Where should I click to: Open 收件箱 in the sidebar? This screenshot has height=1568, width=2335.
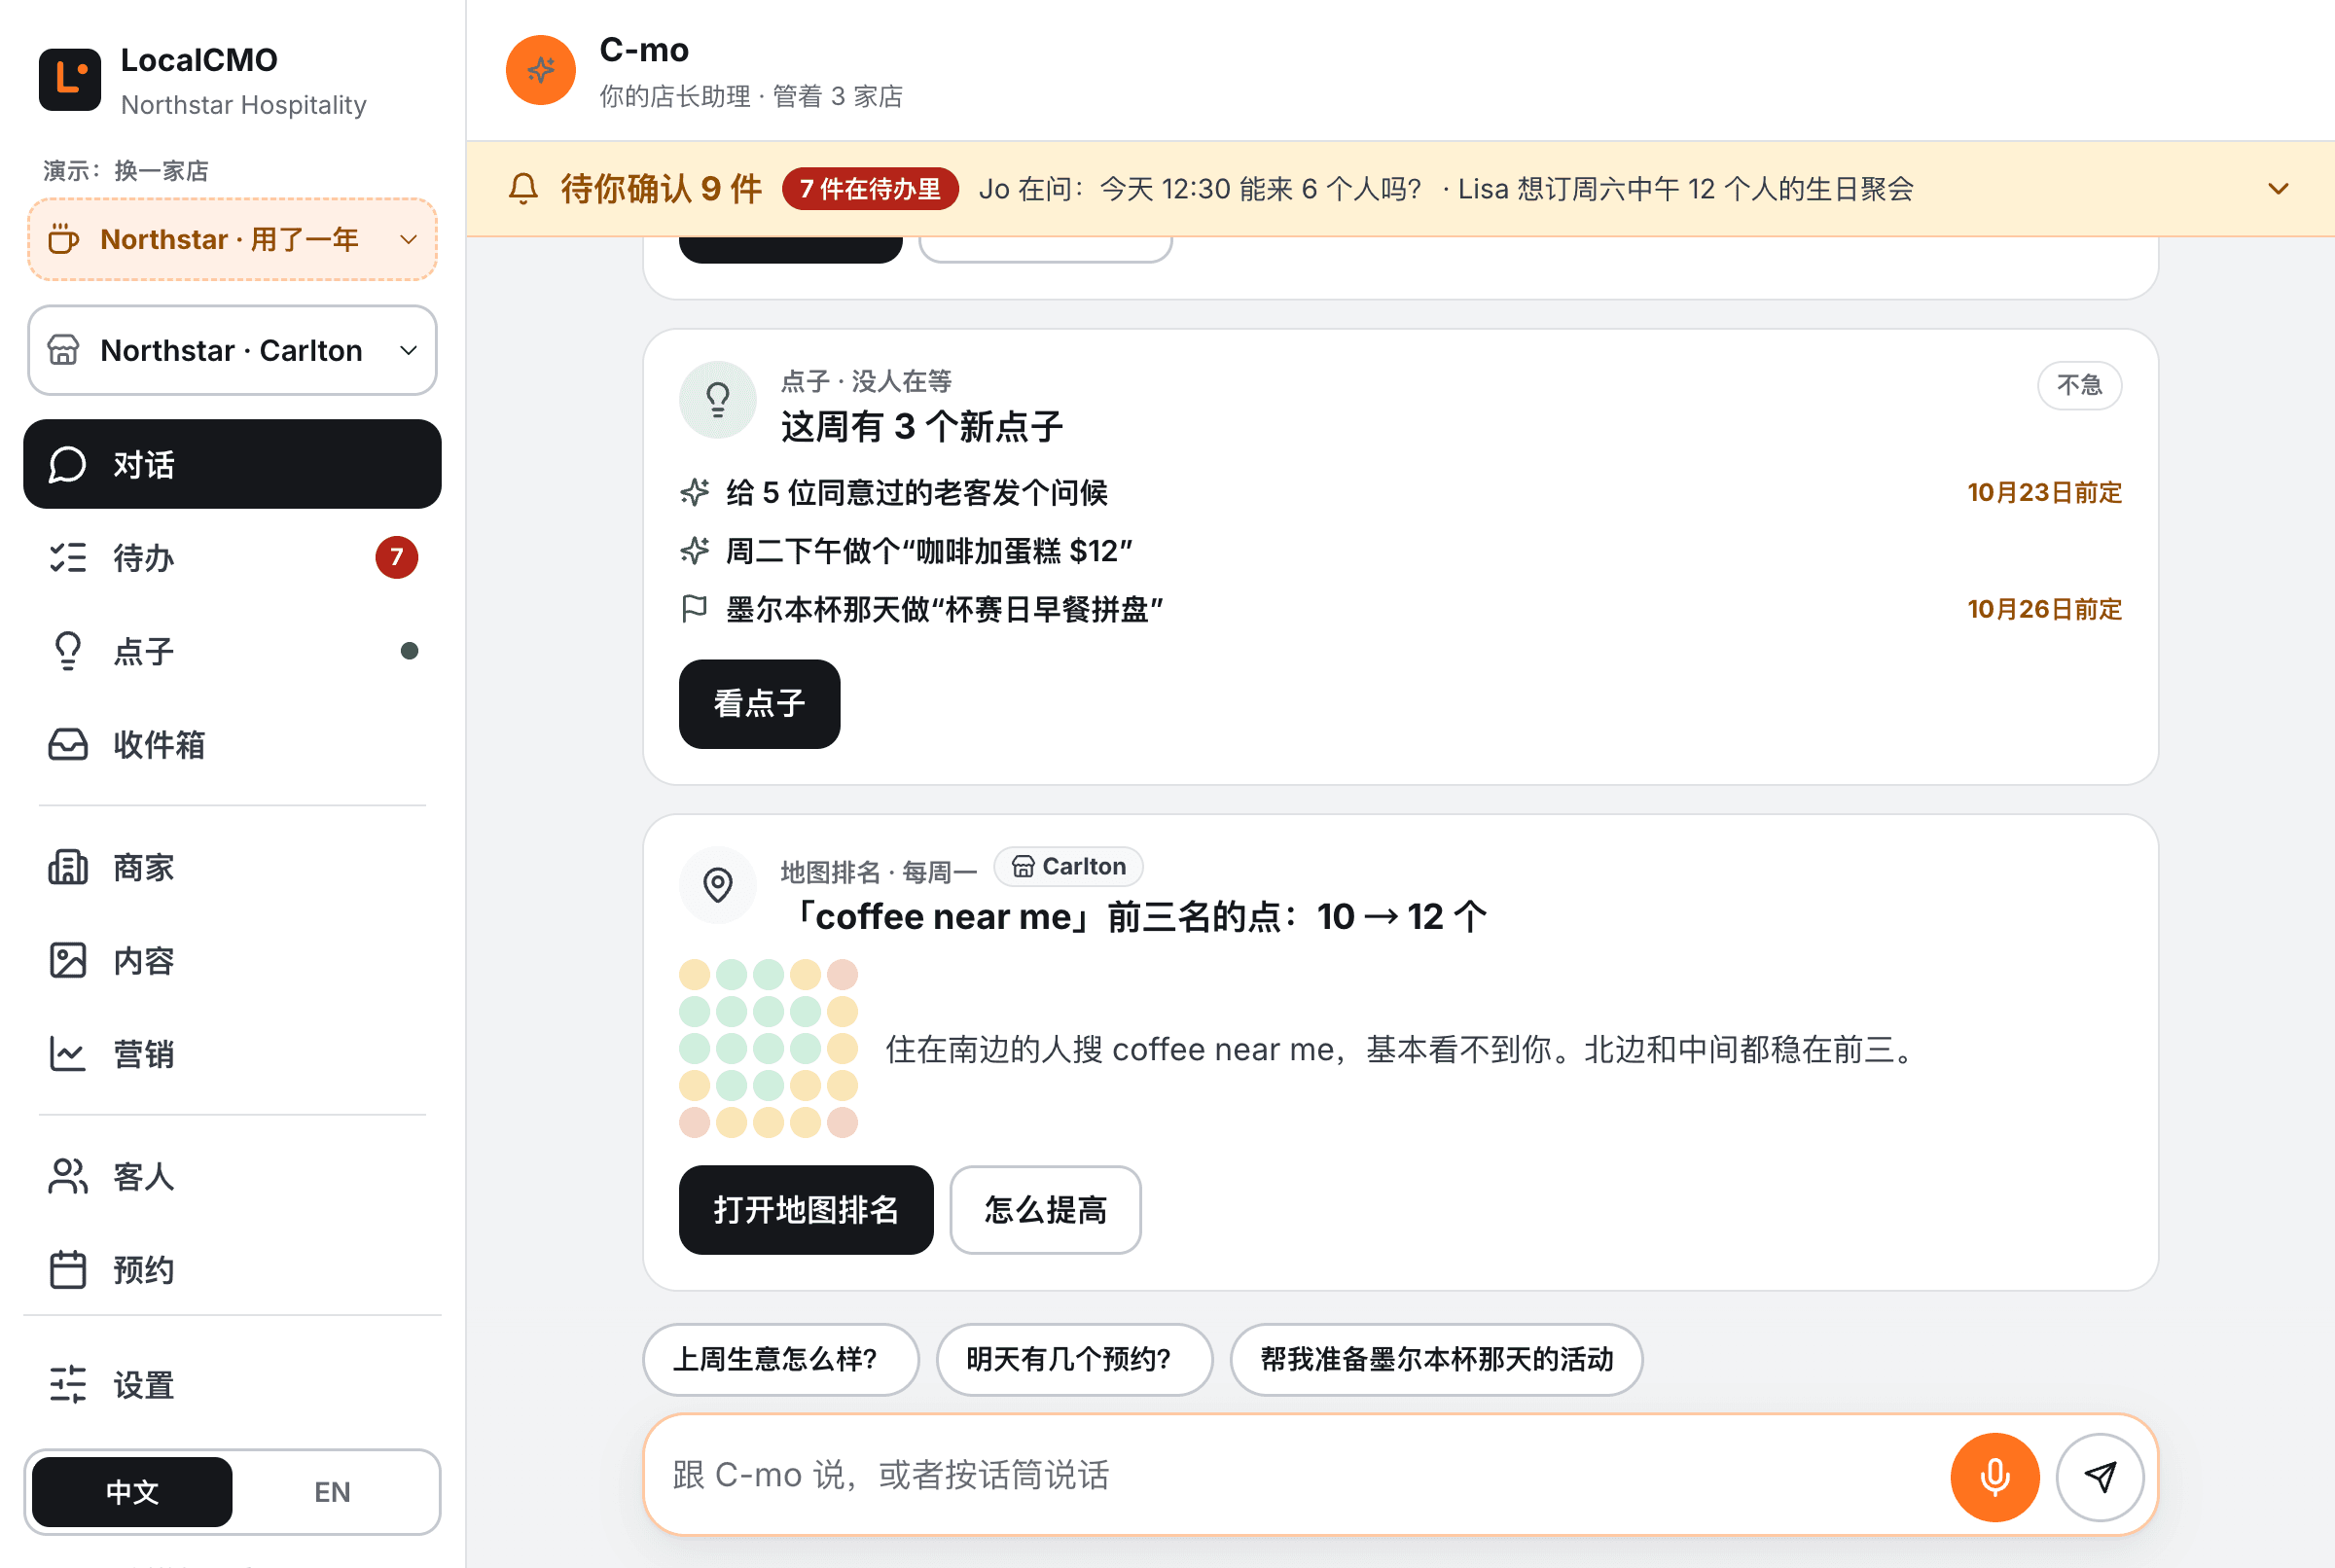(232, 744)
